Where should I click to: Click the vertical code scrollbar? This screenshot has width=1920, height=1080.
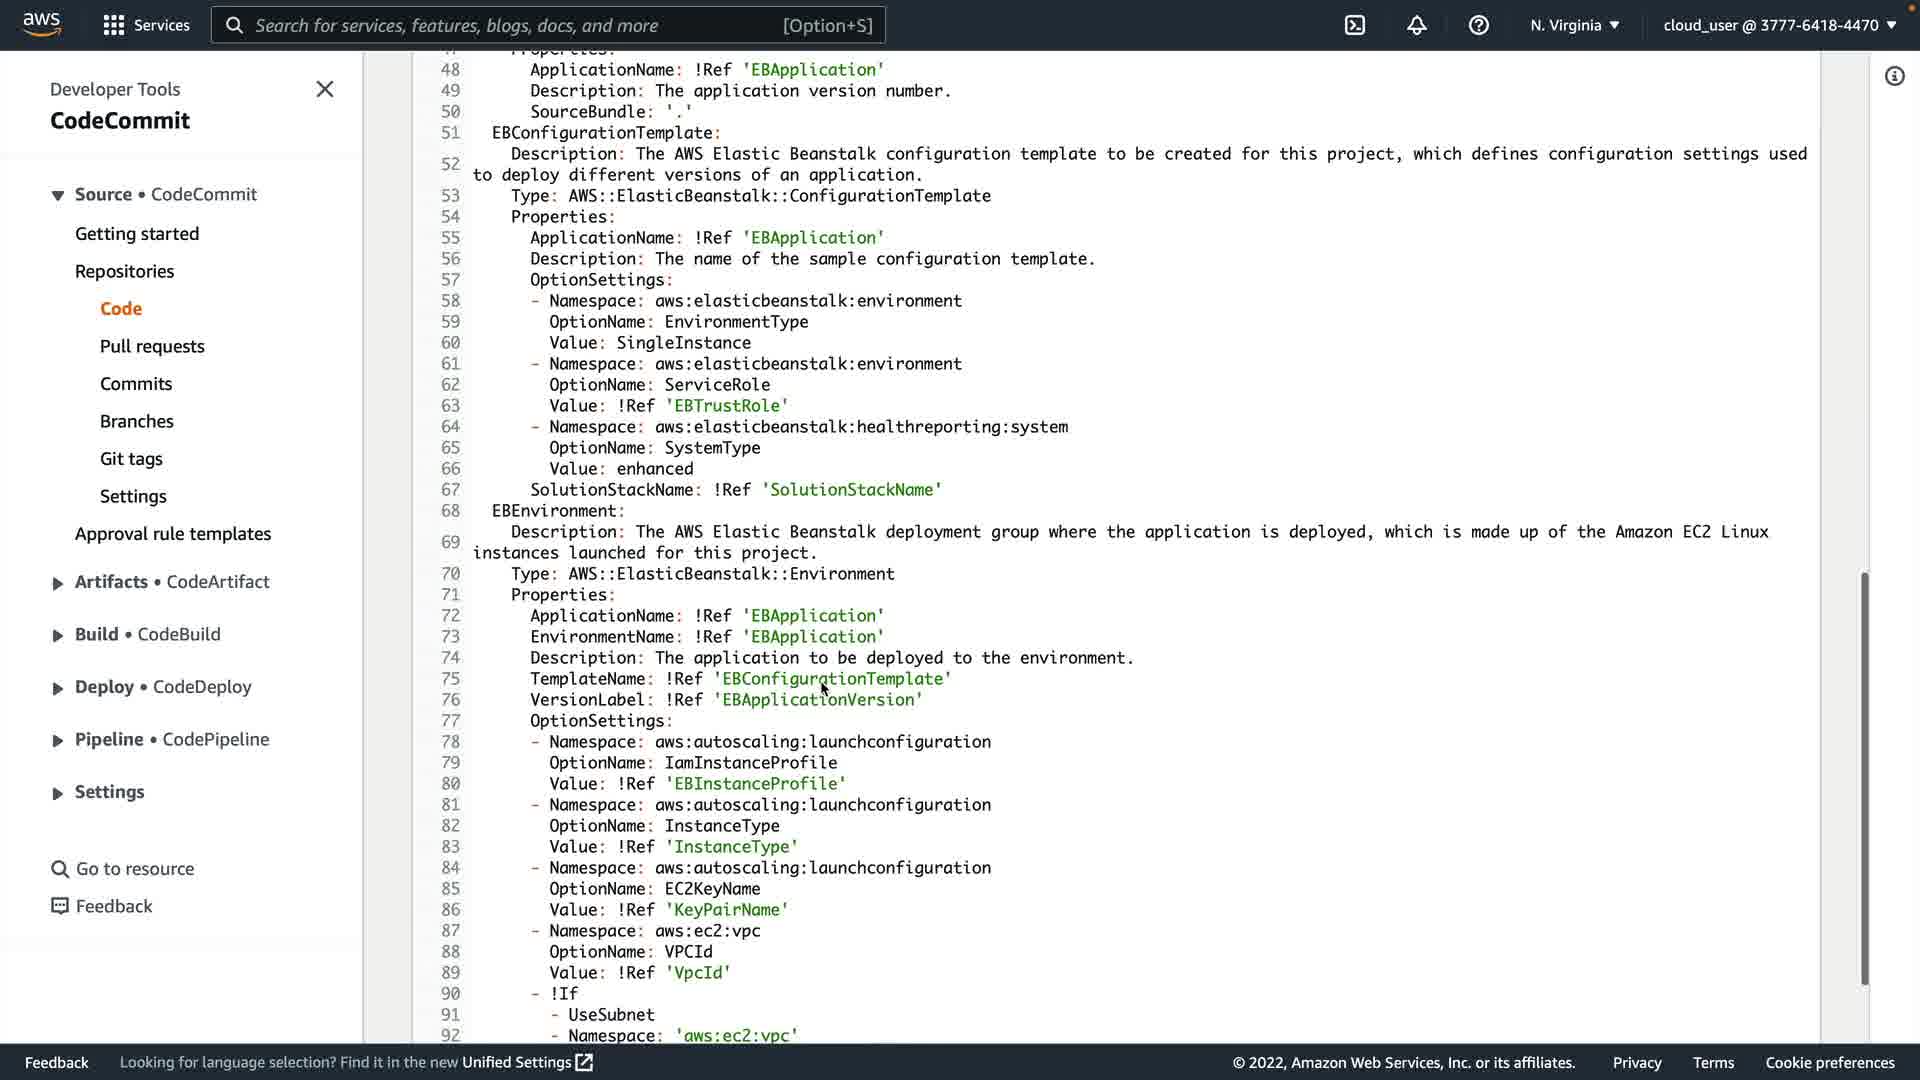pos(1864,778)
